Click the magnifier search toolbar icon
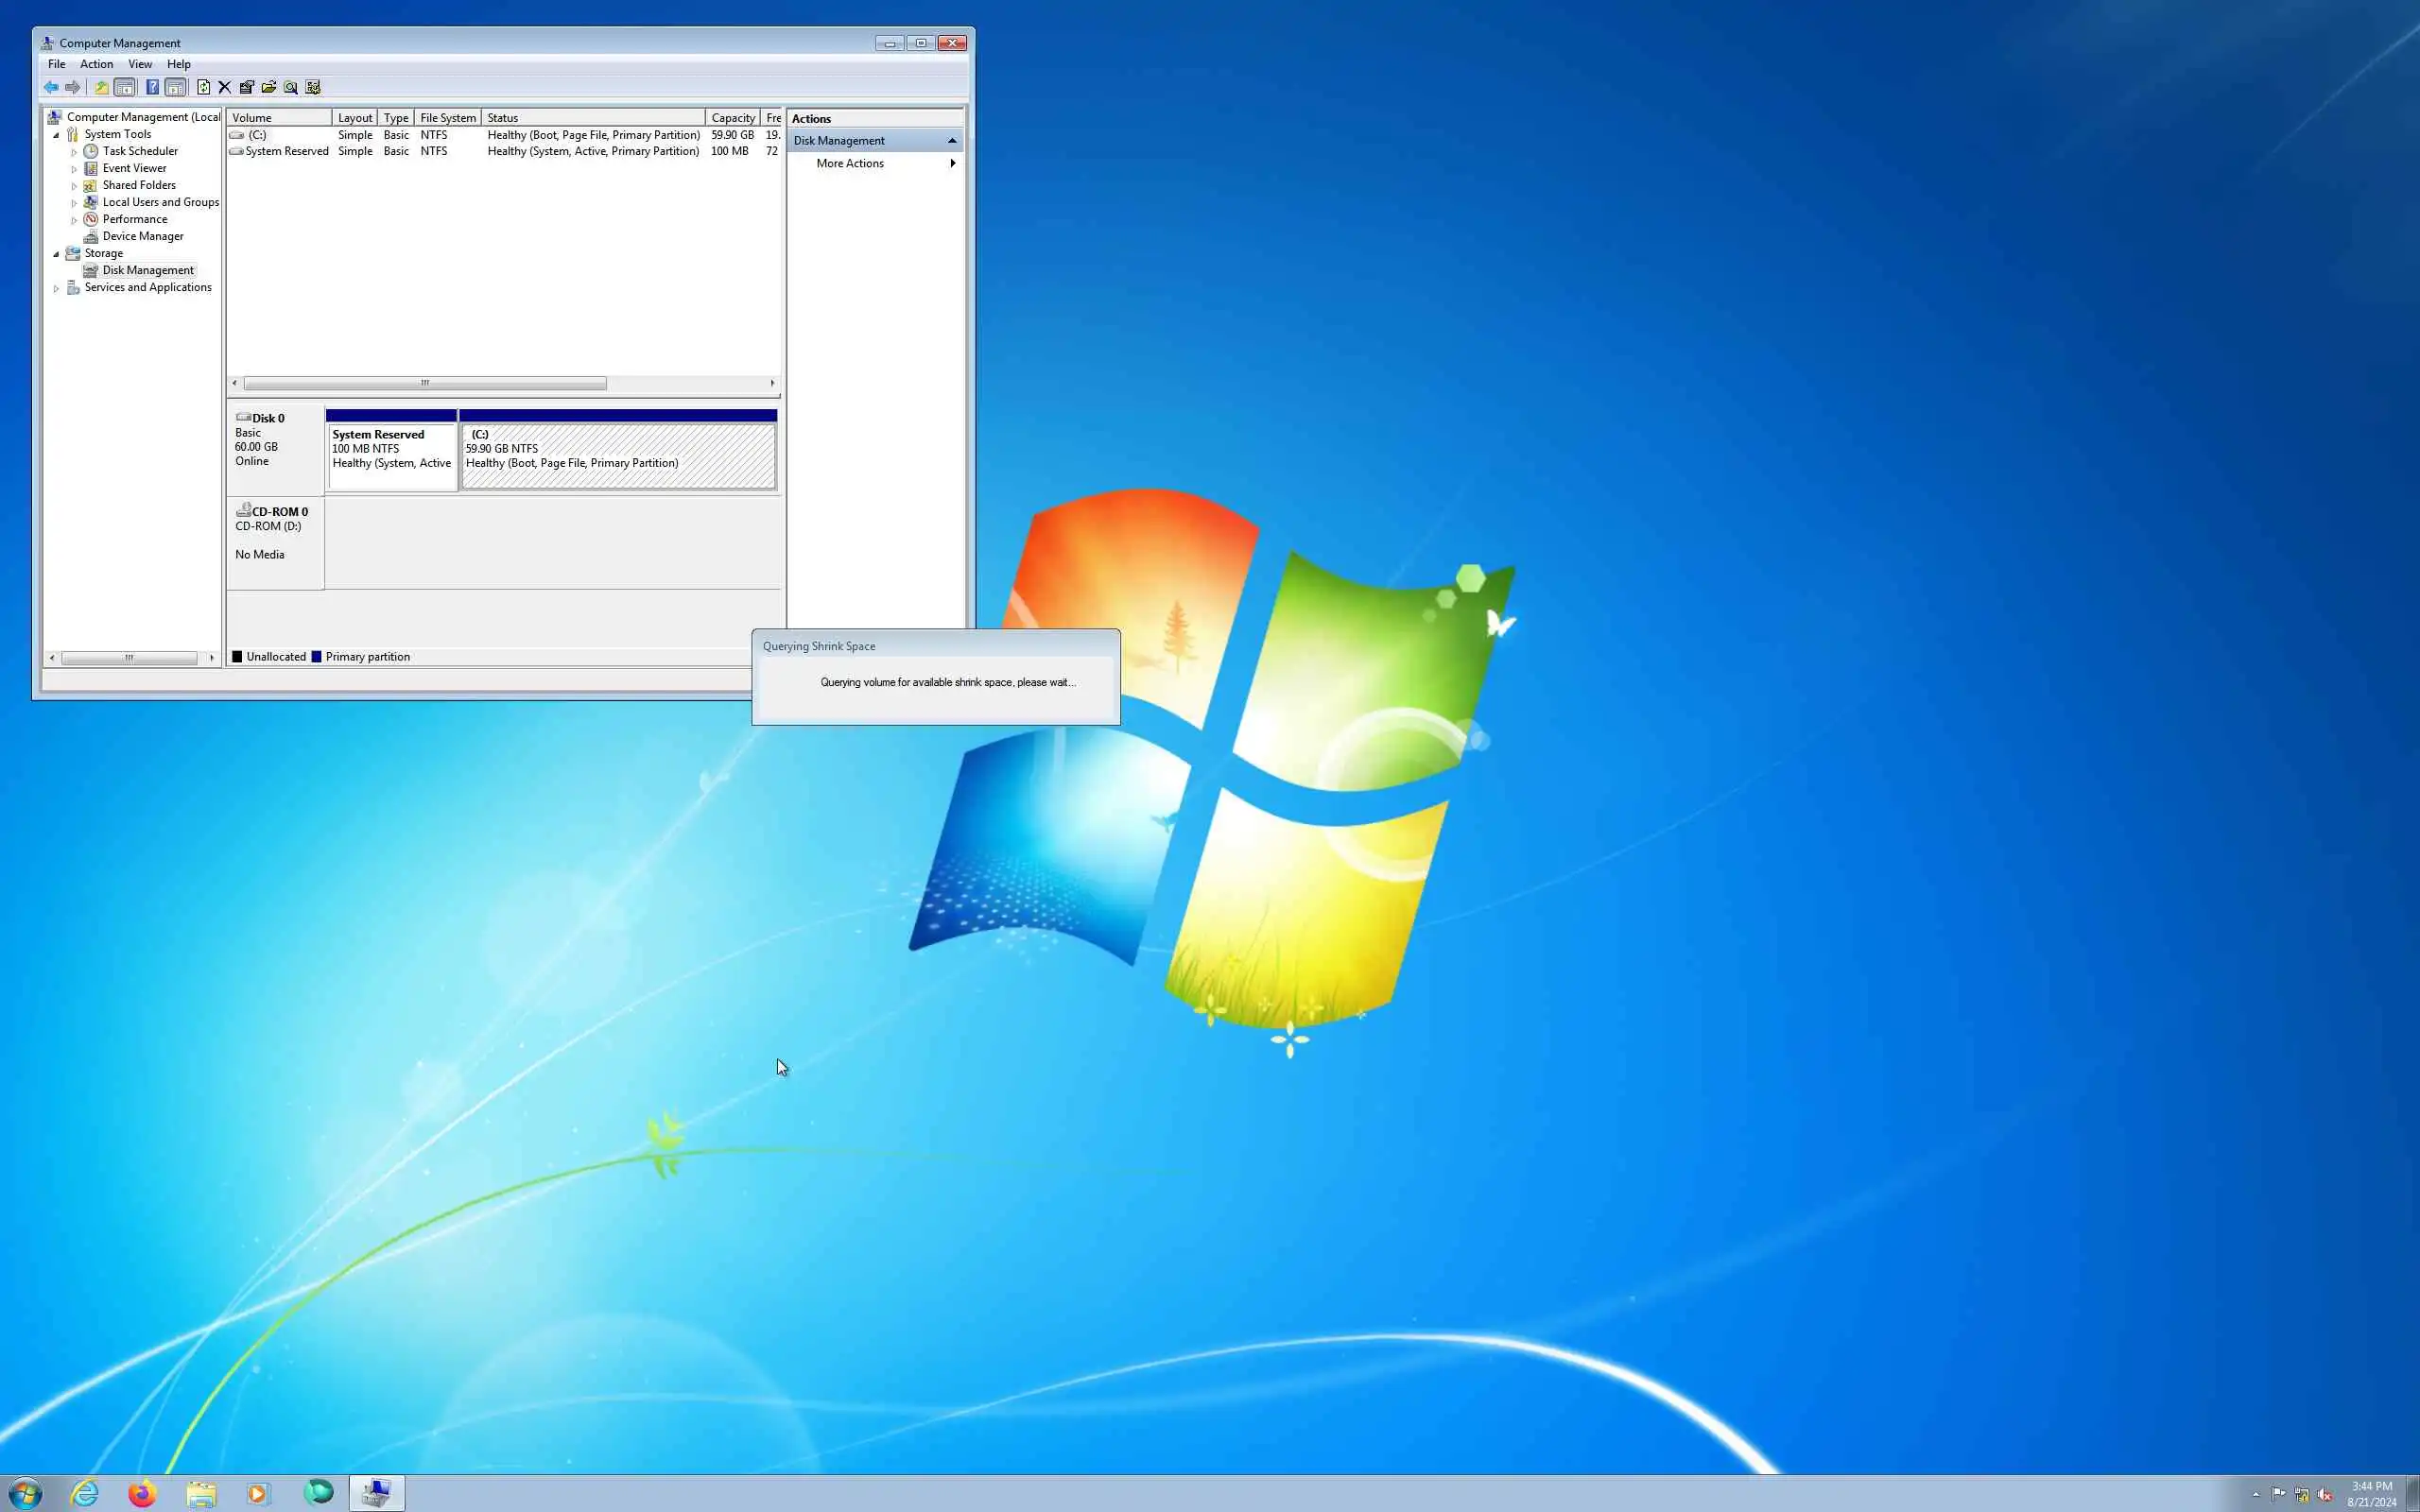 pyautogui.click(x=291, y=87)
